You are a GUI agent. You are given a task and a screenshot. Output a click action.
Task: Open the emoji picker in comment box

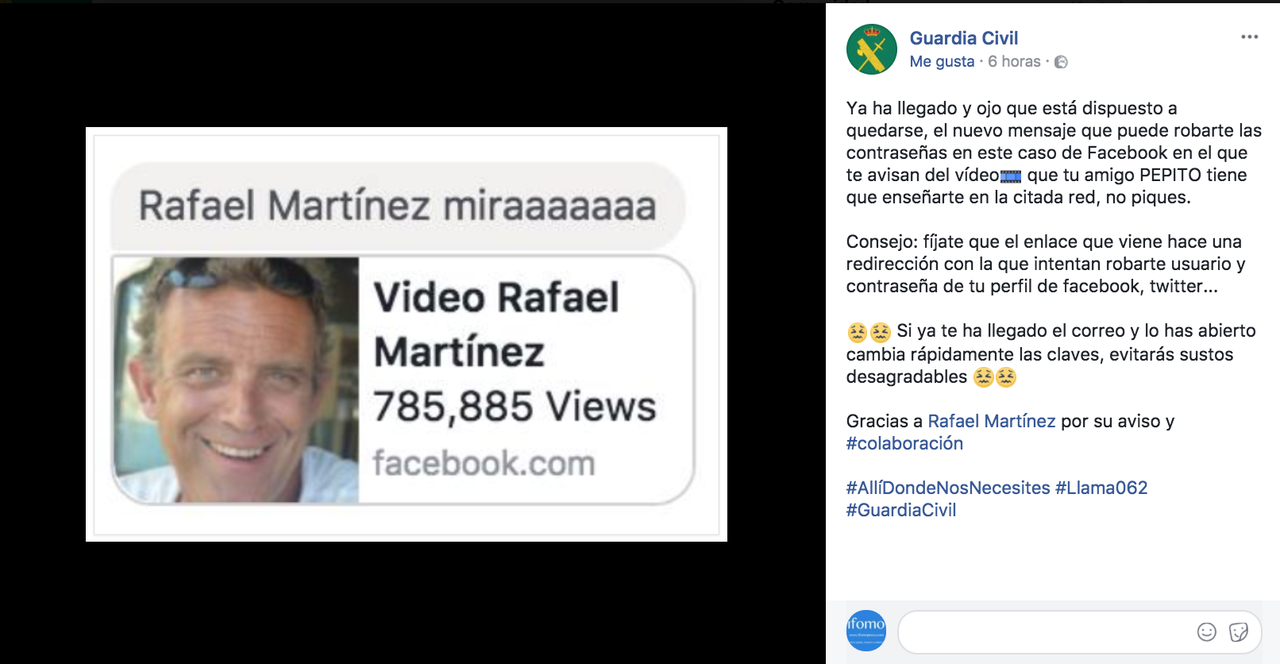(x=1207, y=632)
